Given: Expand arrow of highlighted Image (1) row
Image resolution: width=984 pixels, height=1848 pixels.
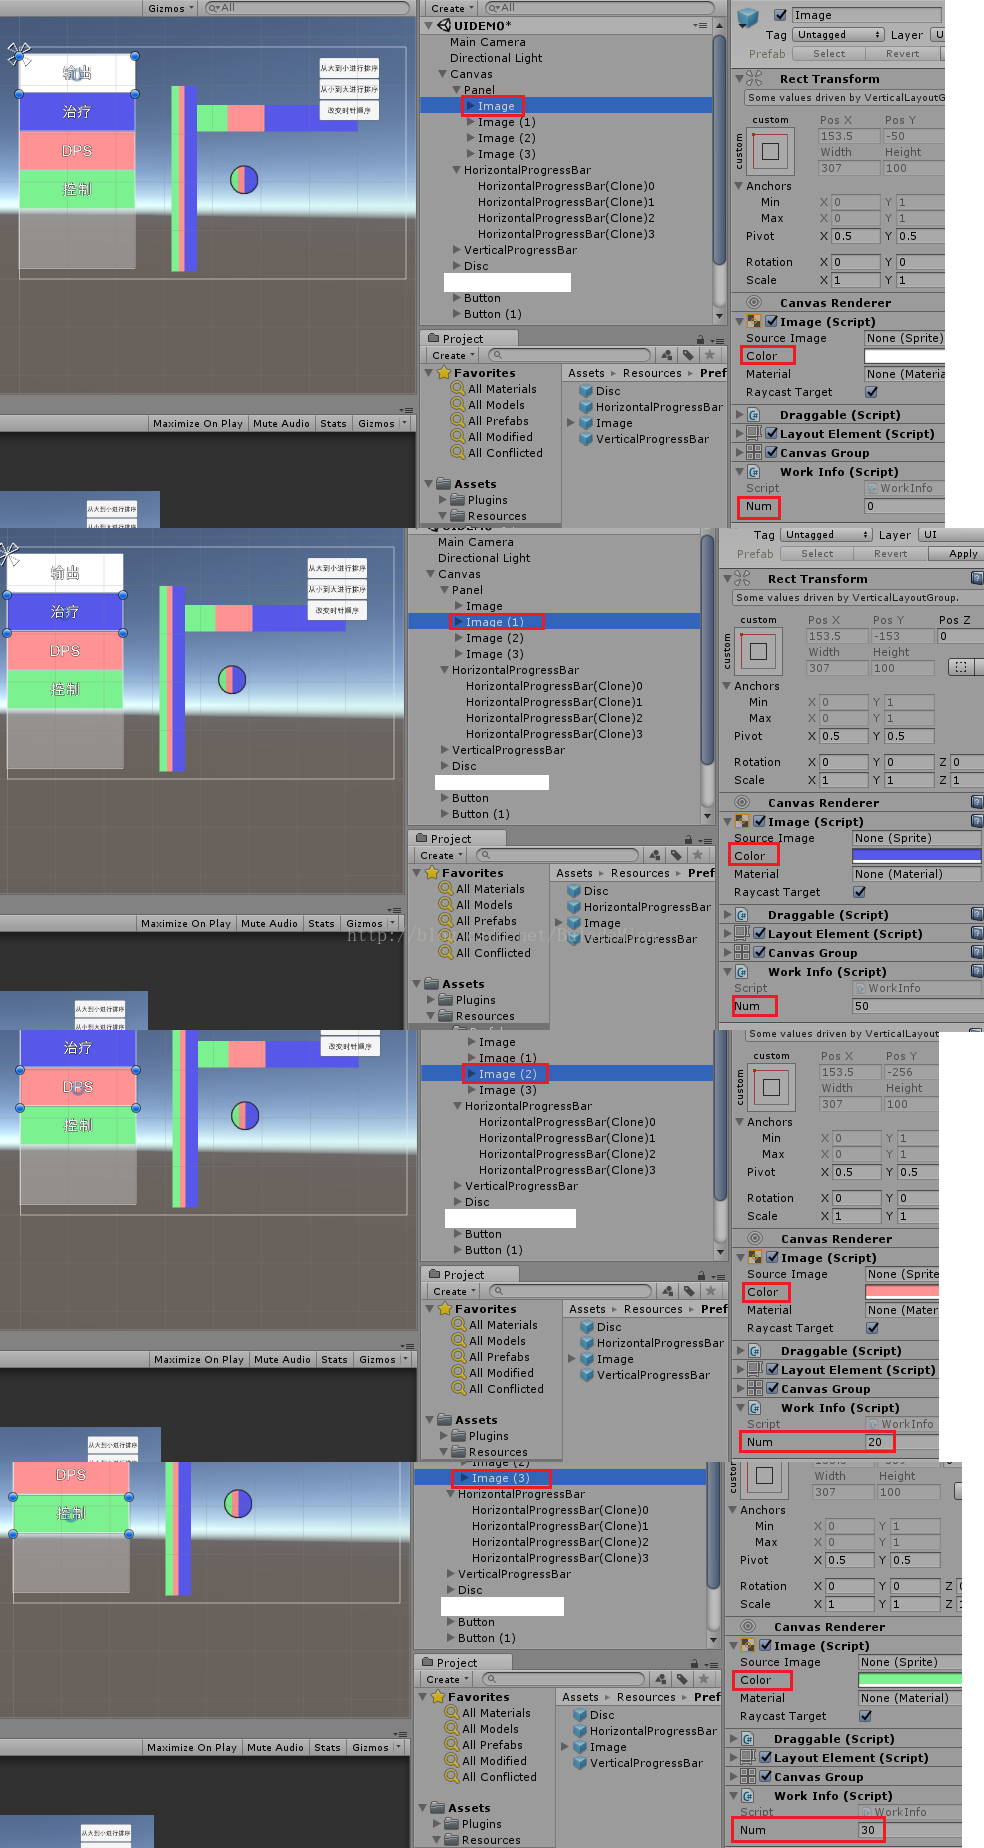Looking at the screenshot, I should point(458,622).
